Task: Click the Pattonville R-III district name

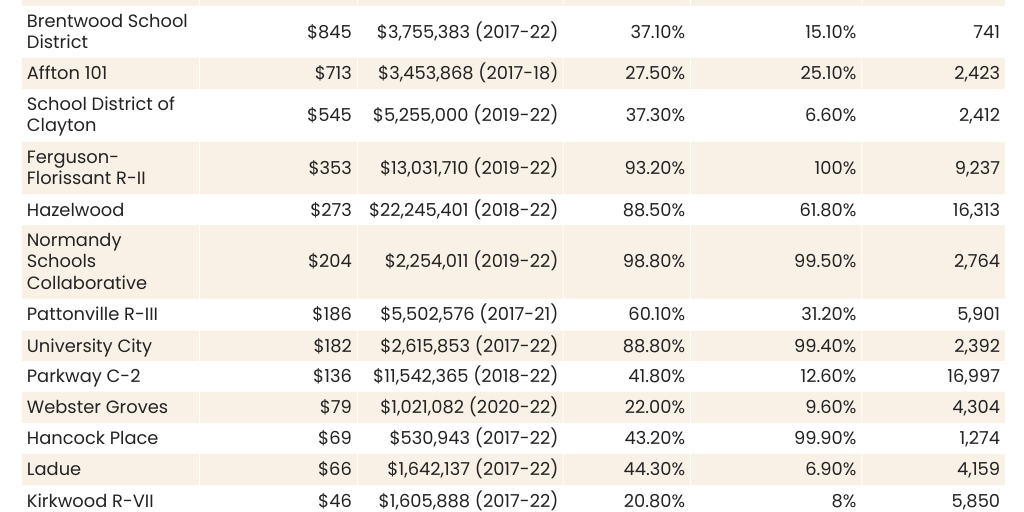Action: point(93,314)
